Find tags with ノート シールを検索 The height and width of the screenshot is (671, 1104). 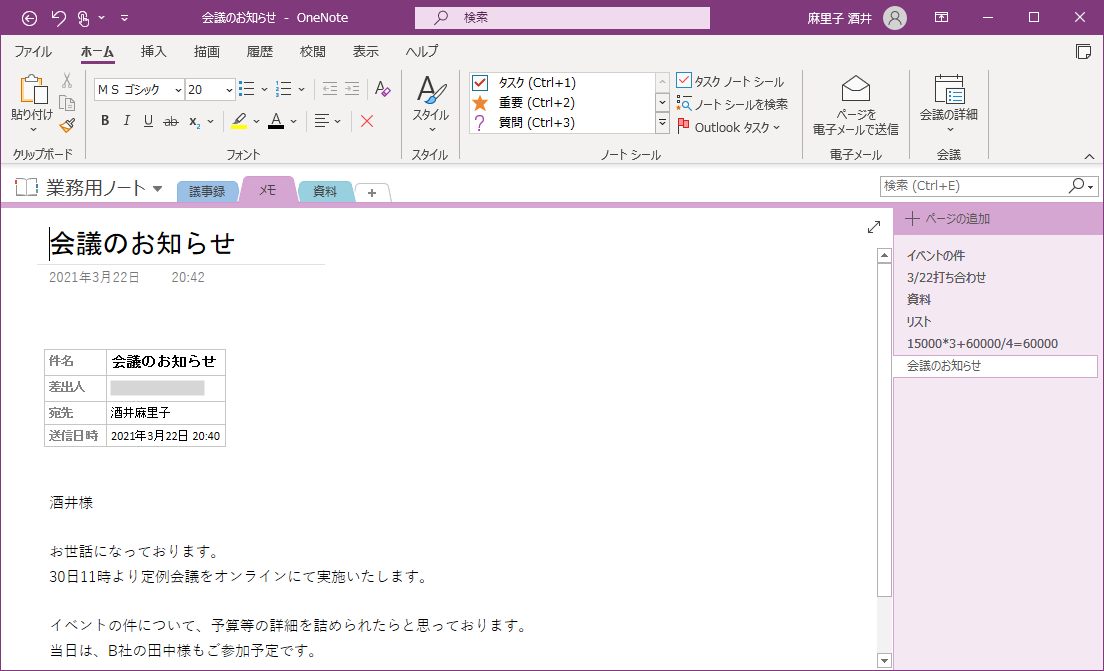point(732,104)
